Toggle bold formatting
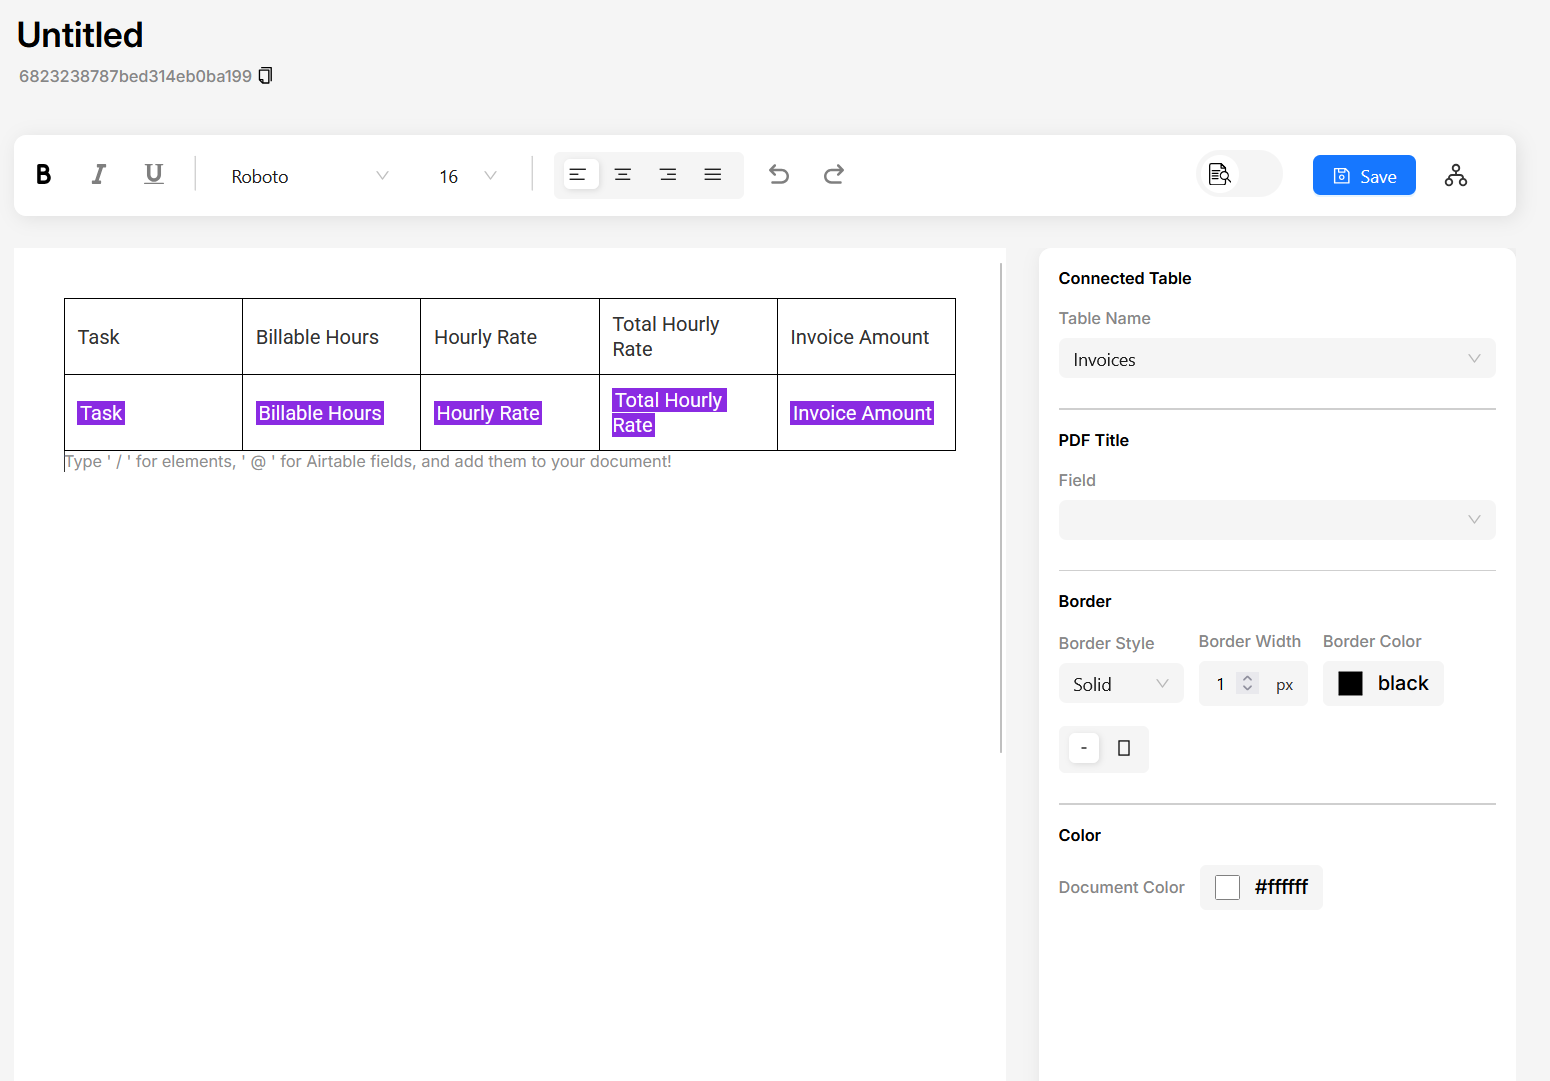The height and width of the screenshot is (1081, 1550). click(44, 175)
